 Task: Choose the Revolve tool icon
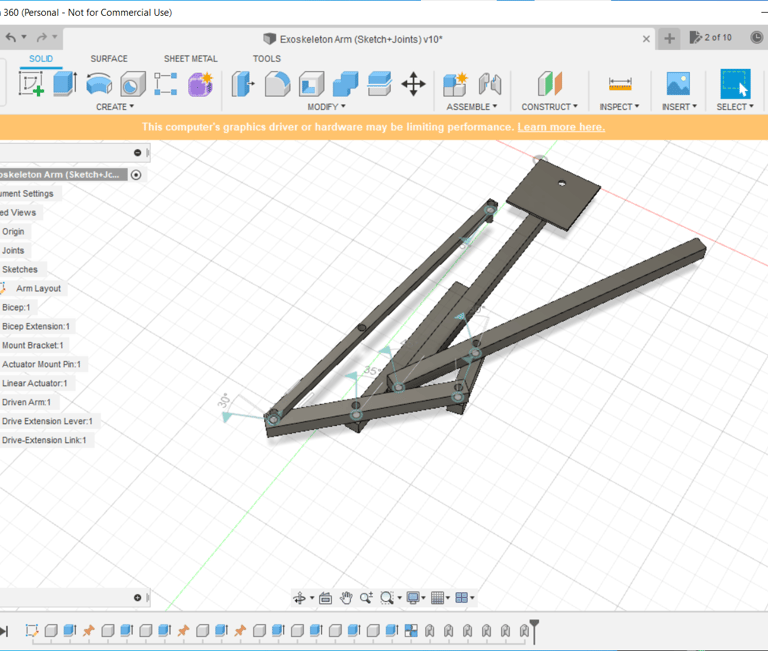[99, 84]
